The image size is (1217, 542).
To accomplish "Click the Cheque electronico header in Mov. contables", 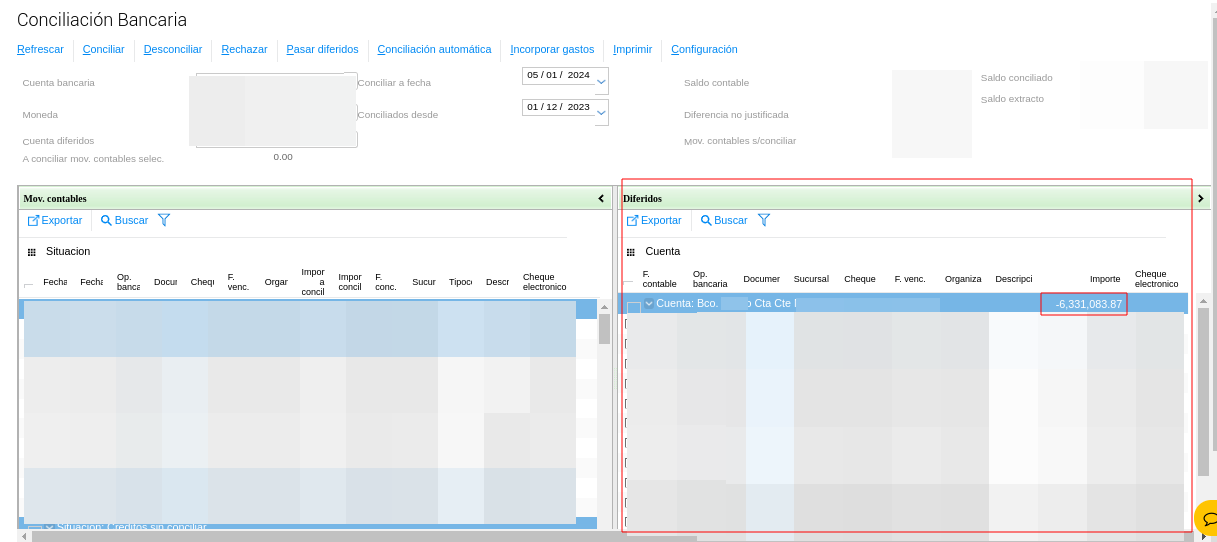I will [x=545, y=282].
